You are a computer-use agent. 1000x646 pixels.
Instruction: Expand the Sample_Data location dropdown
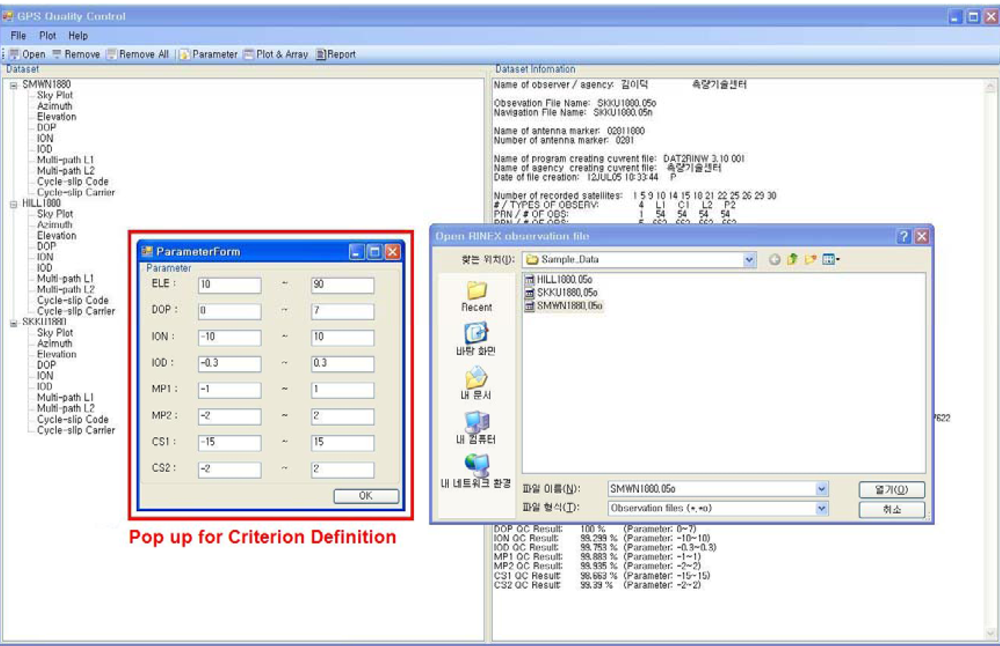(749, 260)
